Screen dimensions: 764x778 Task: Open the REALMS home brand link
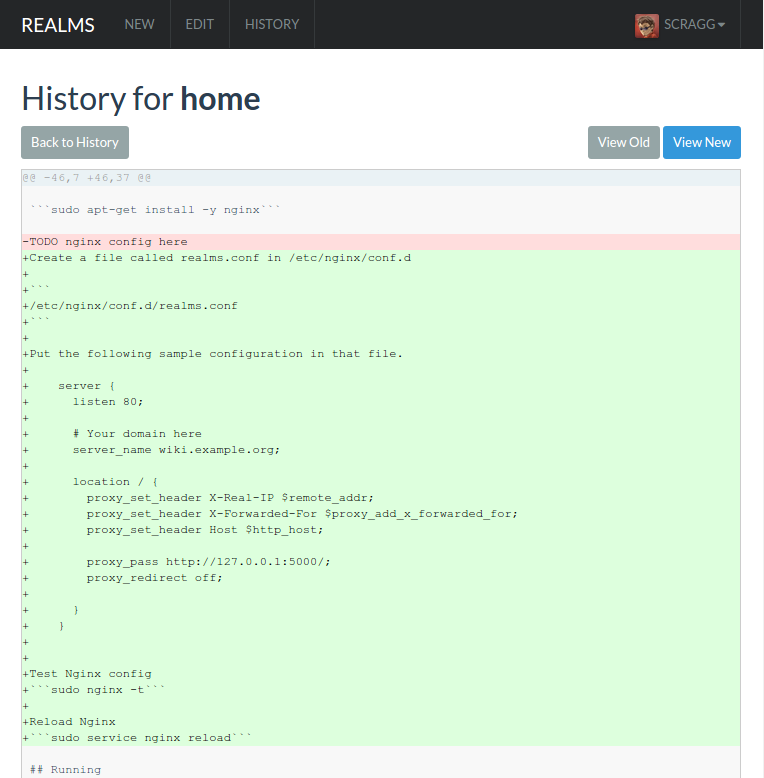[58, 25]
